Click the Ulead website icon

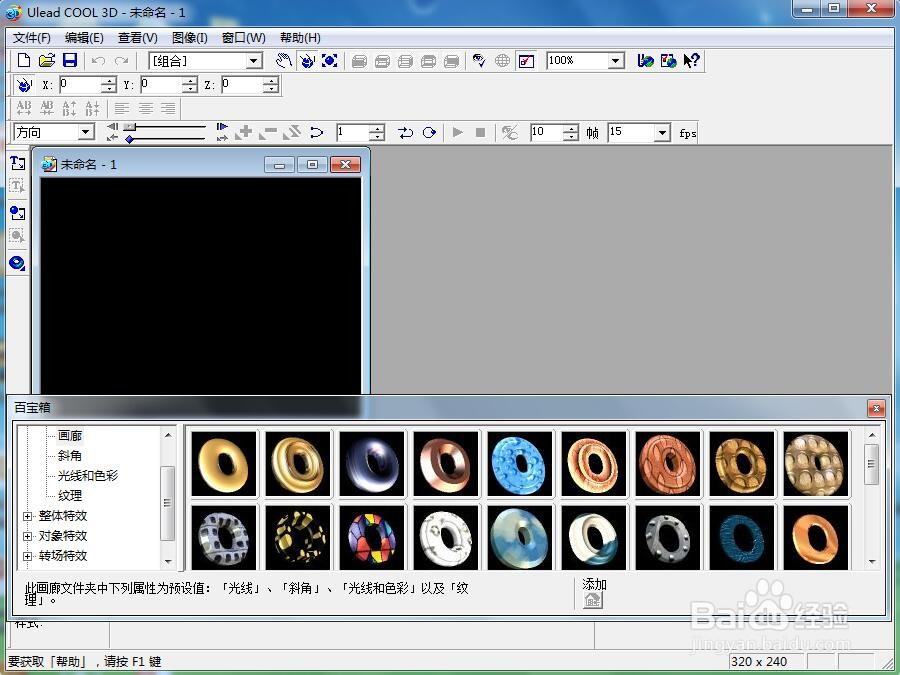coord(646,61)
